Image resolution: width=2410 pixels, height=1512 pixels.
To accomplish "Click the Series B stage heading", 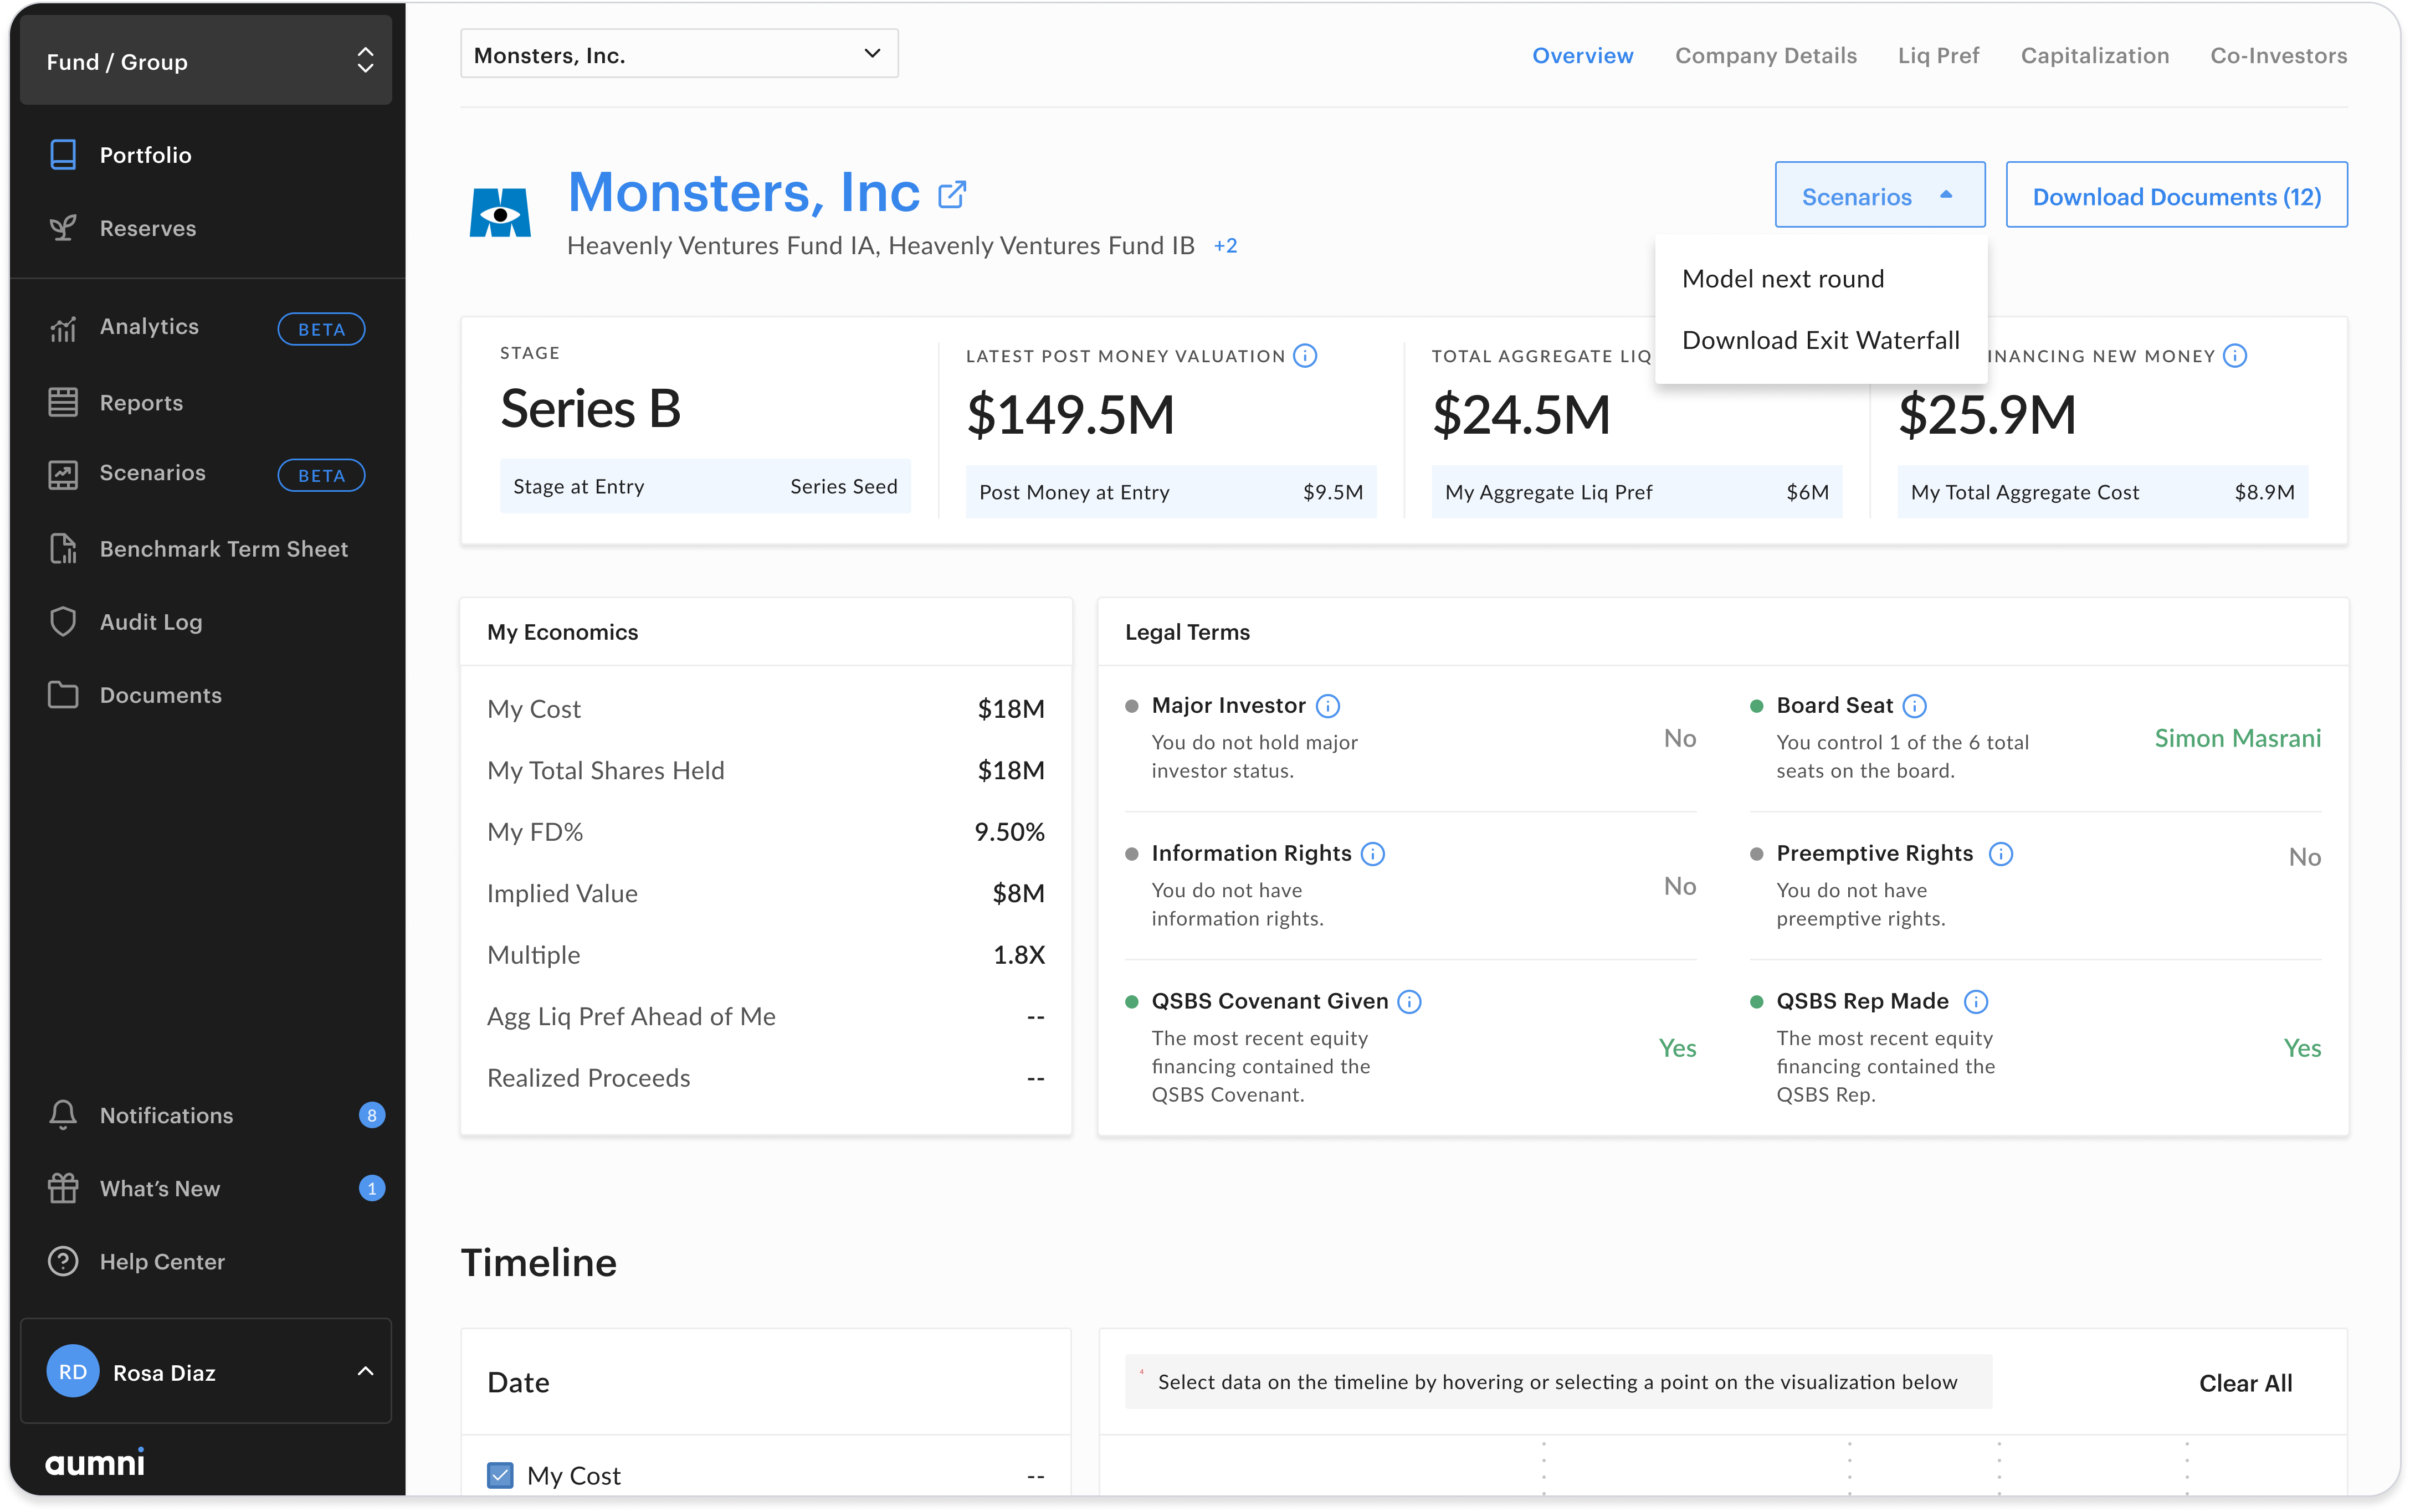I will coord(590,409).
